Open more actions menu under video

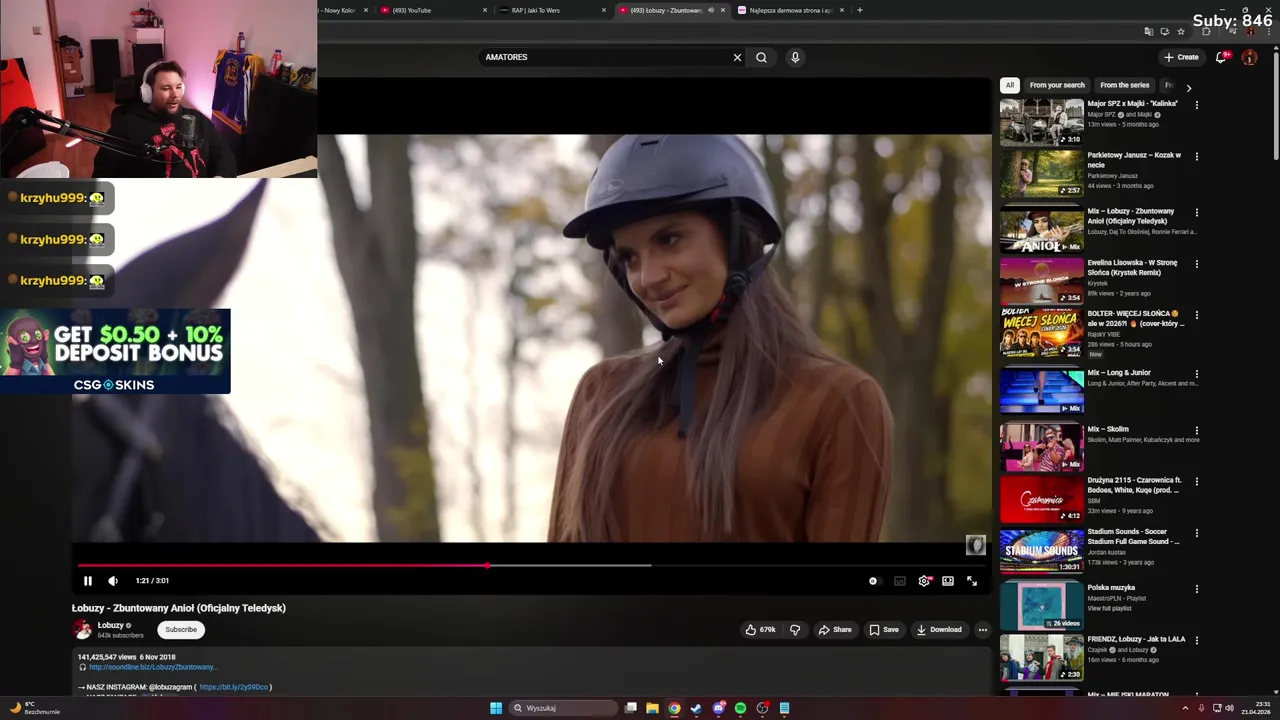(x=983, y=630)
